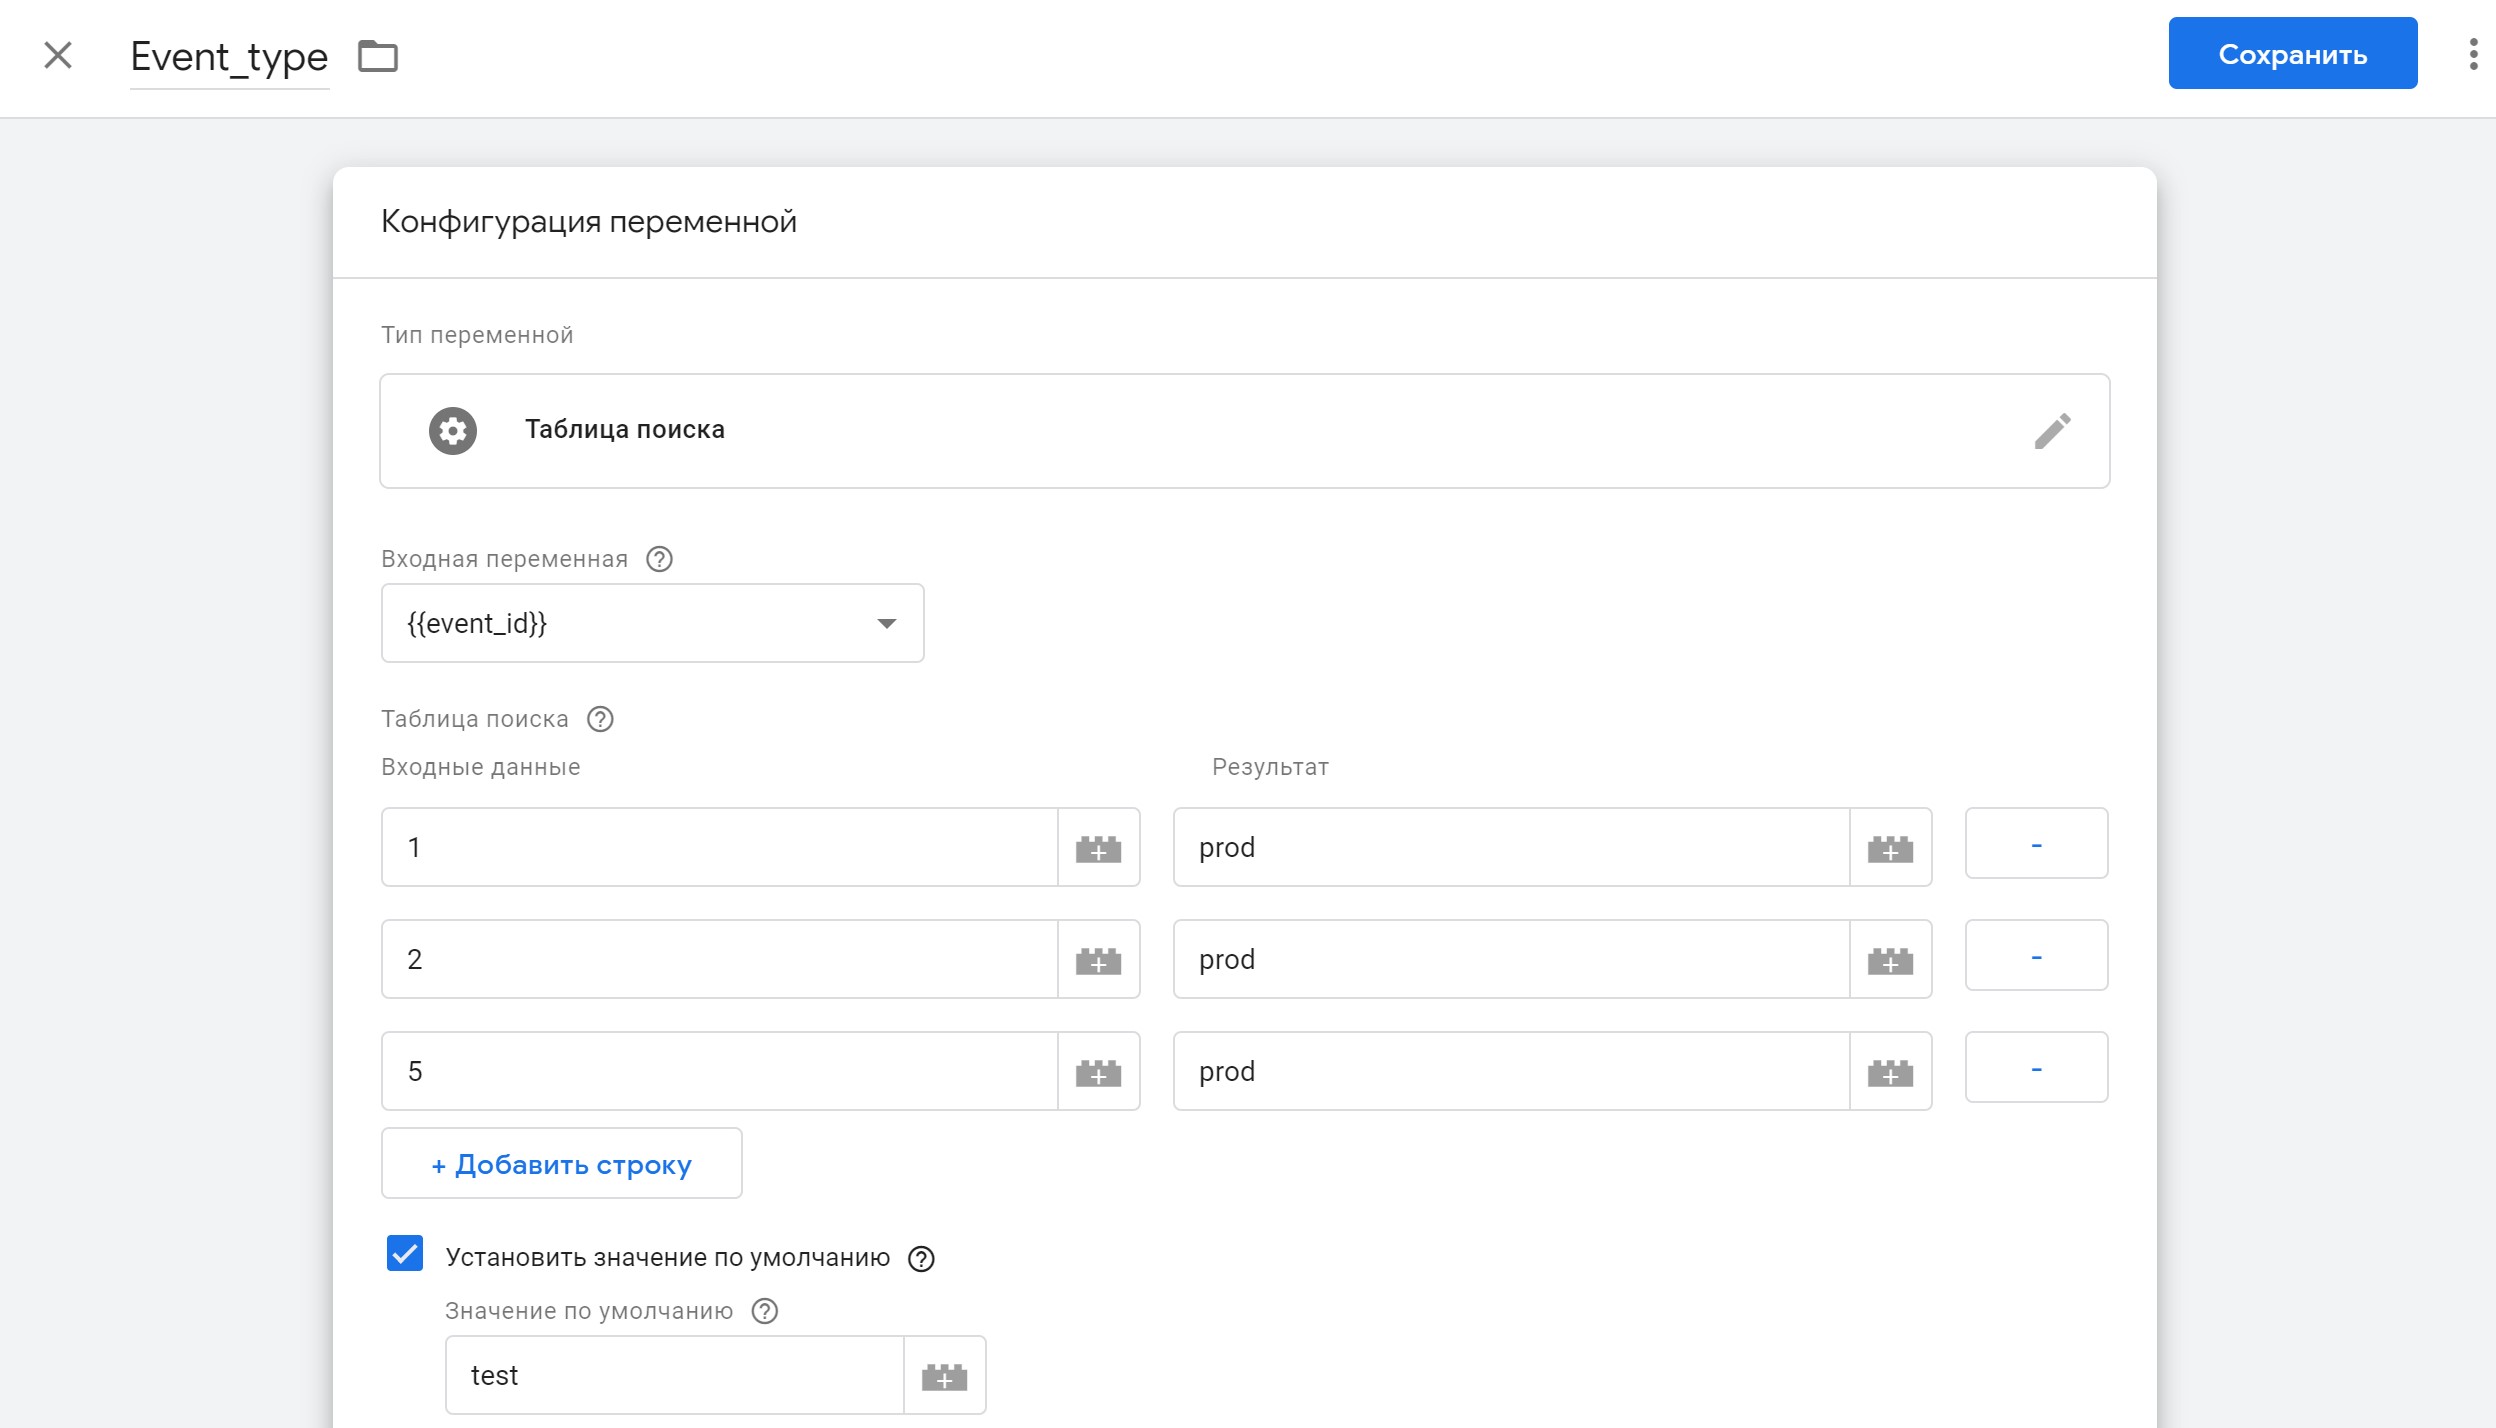Remove lookup row with input 2
Screen dimensions: 2496x1428
tap(2036, 955)
